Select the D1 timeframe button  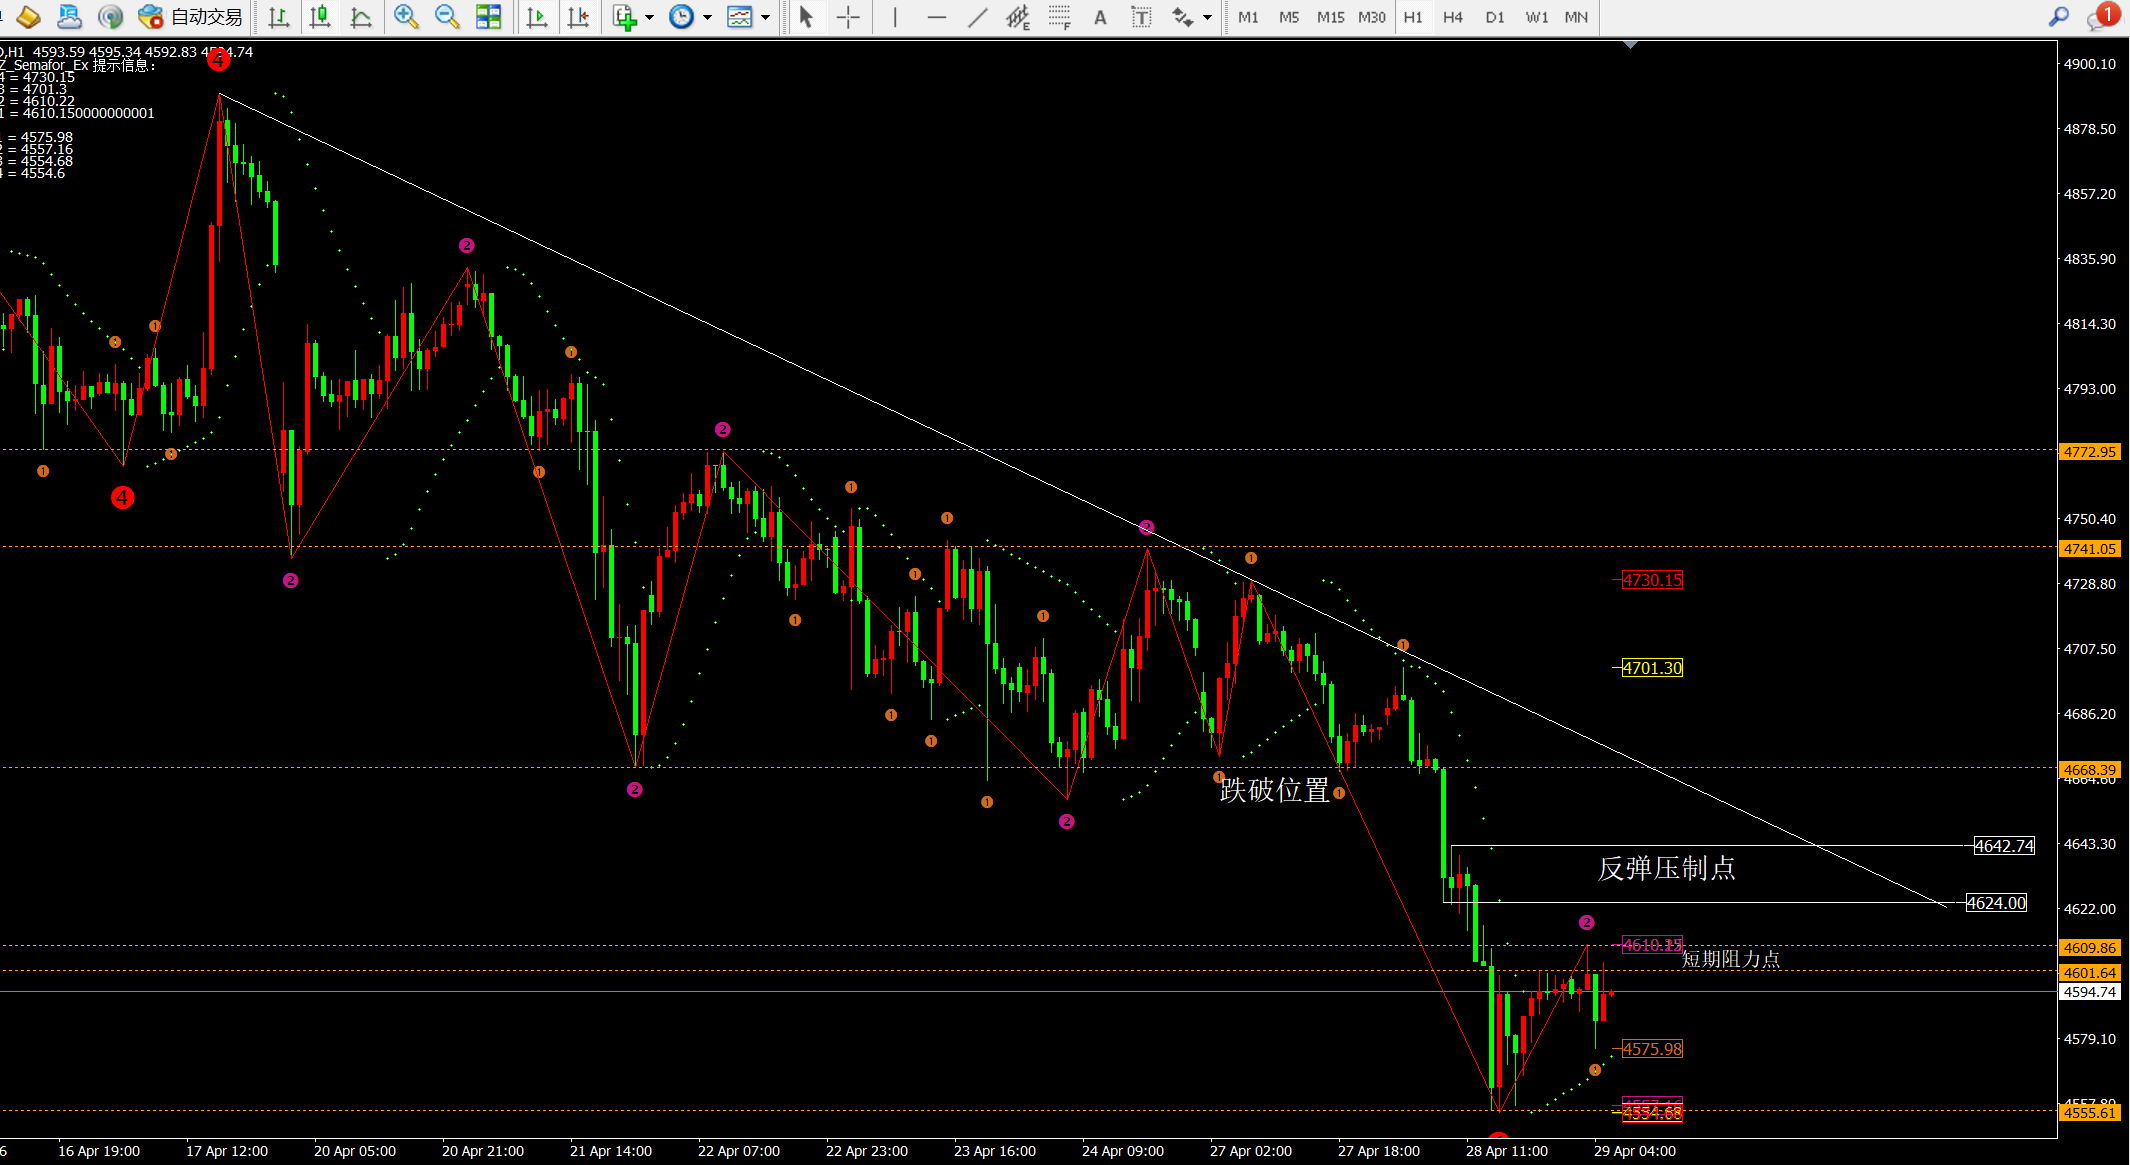click(1494, 17)
